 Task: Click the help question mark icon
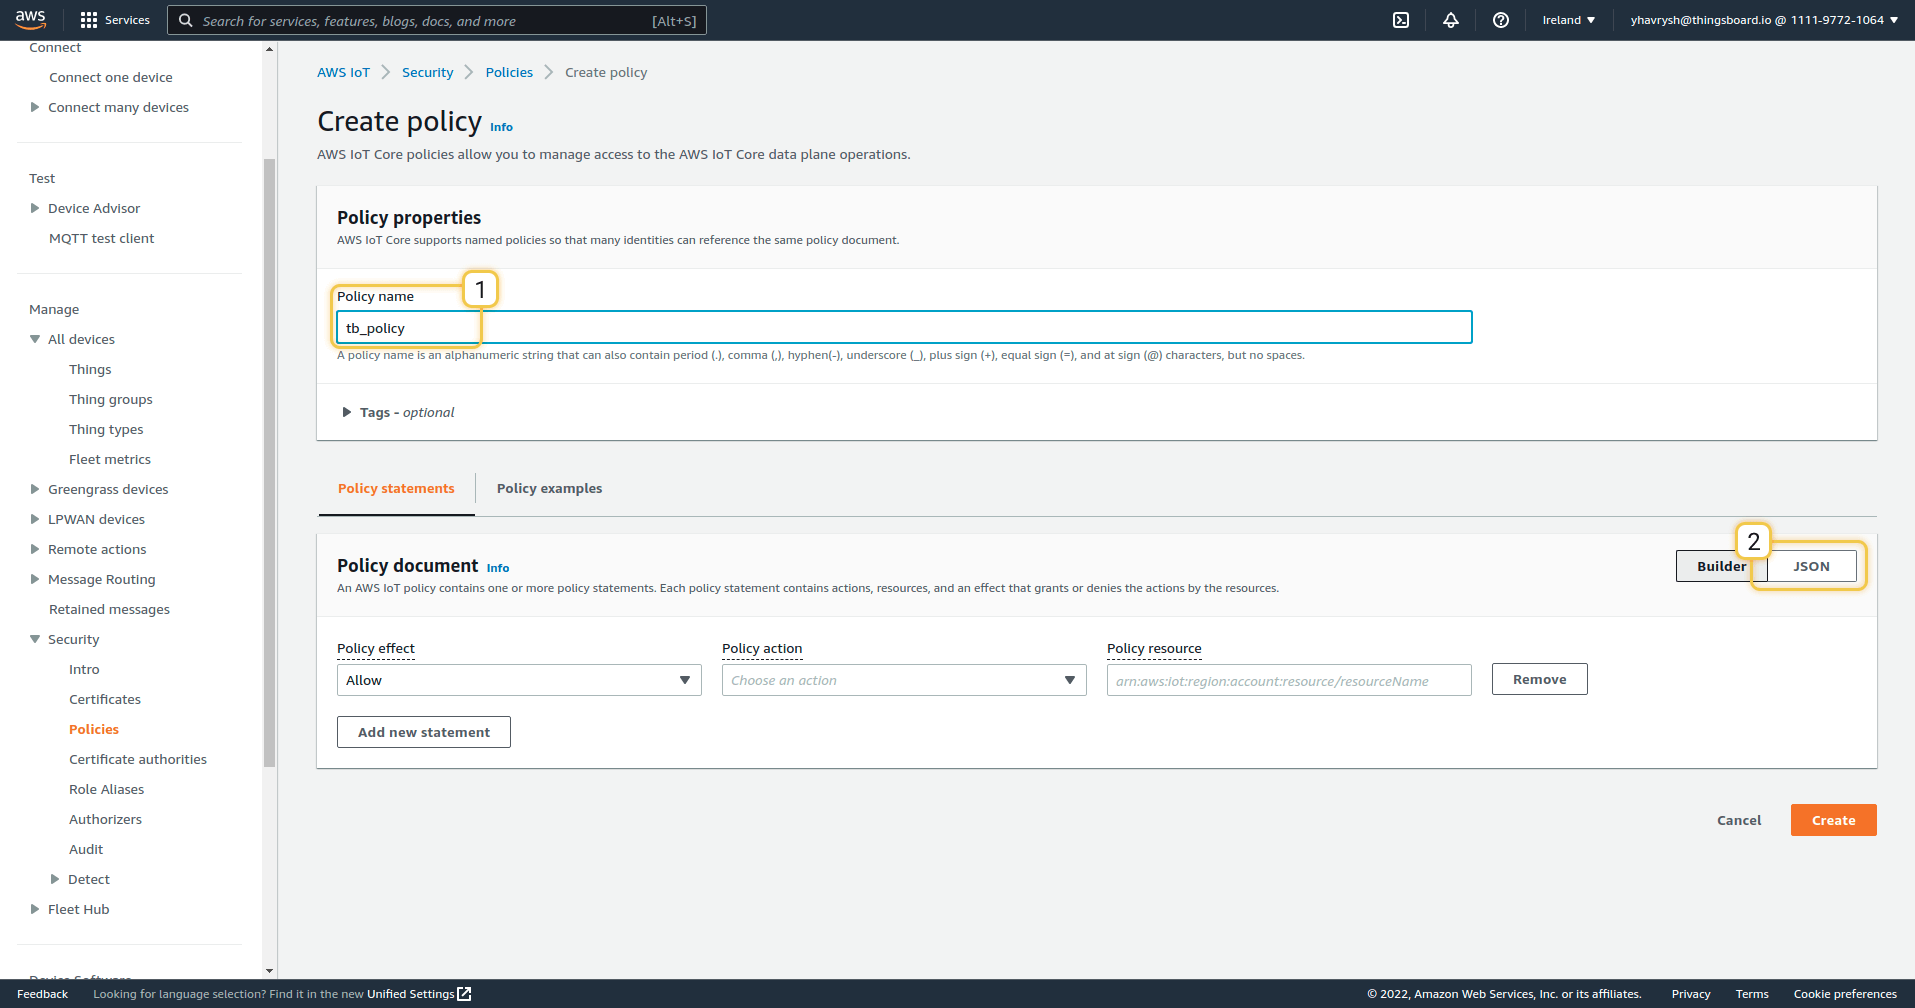click(x=1500, y=20)
